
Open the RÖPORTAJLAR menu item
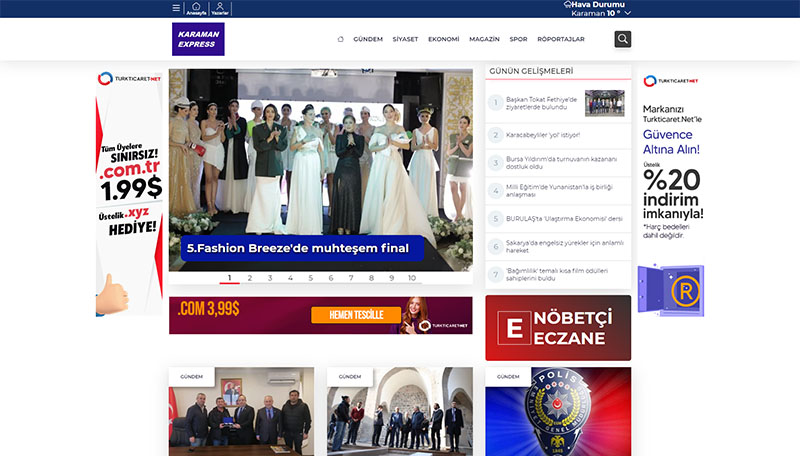coord(561,39)
